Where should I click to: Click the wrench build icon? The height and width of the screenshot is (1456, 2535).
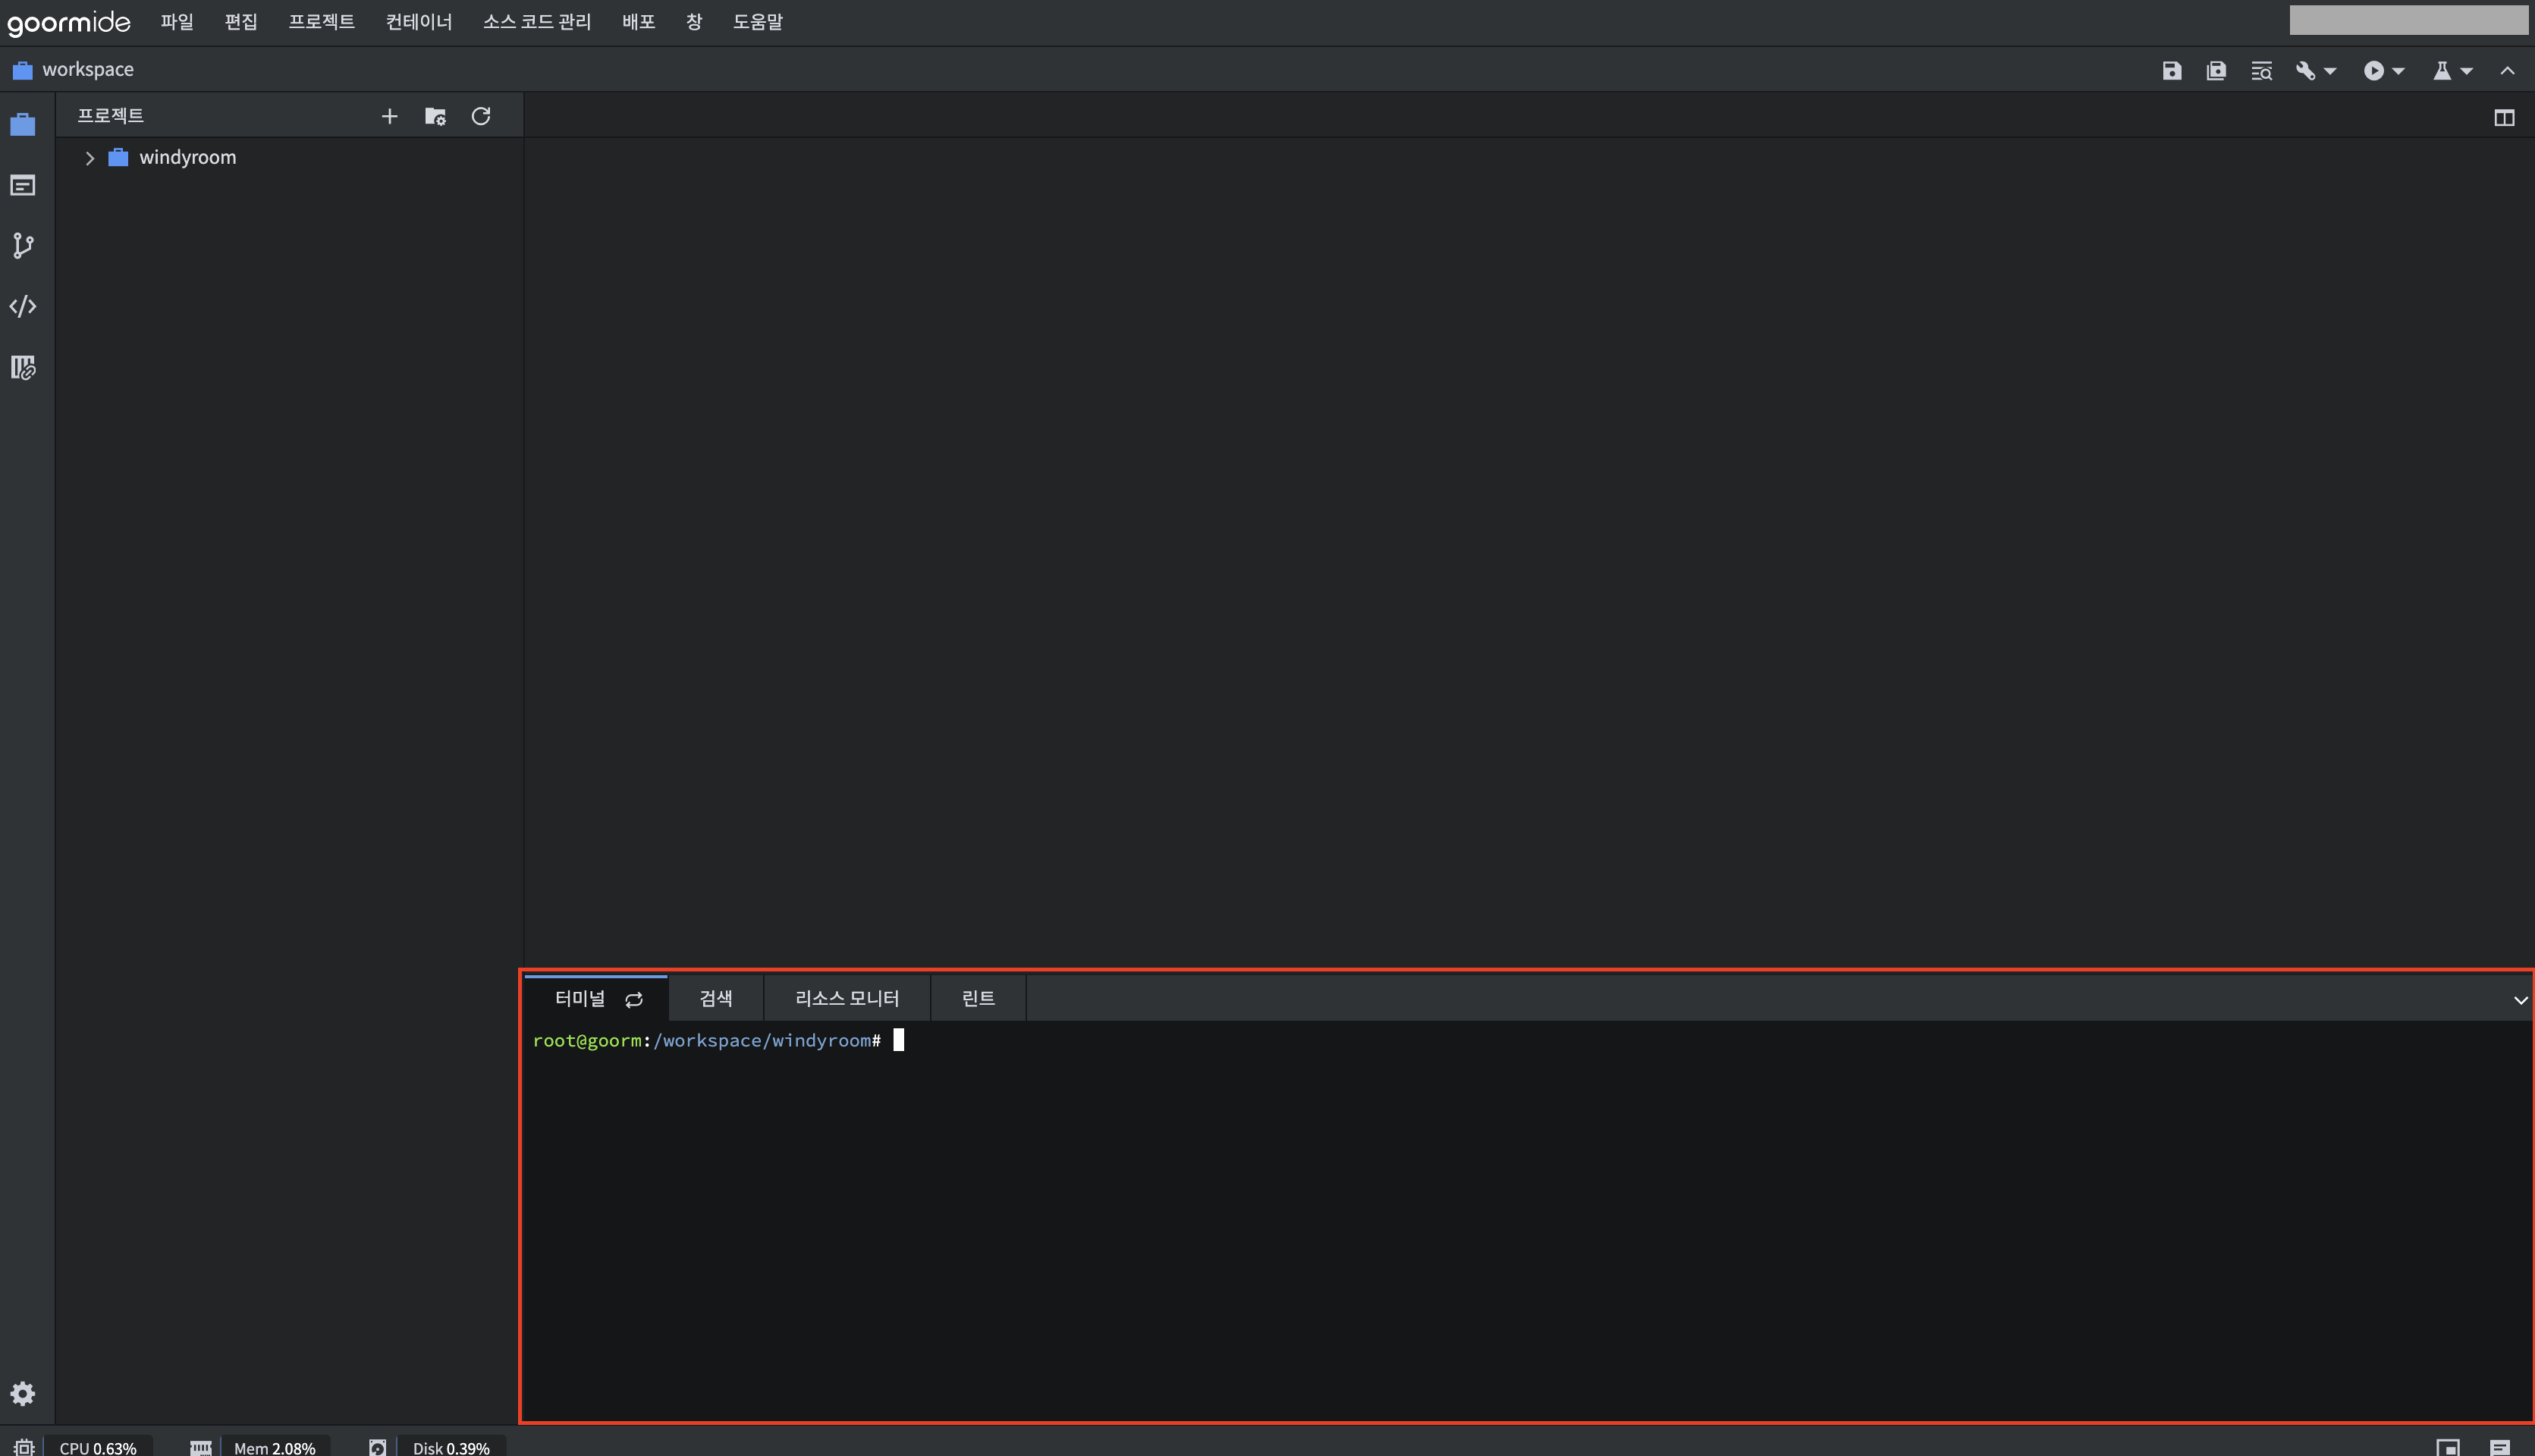2305,71
